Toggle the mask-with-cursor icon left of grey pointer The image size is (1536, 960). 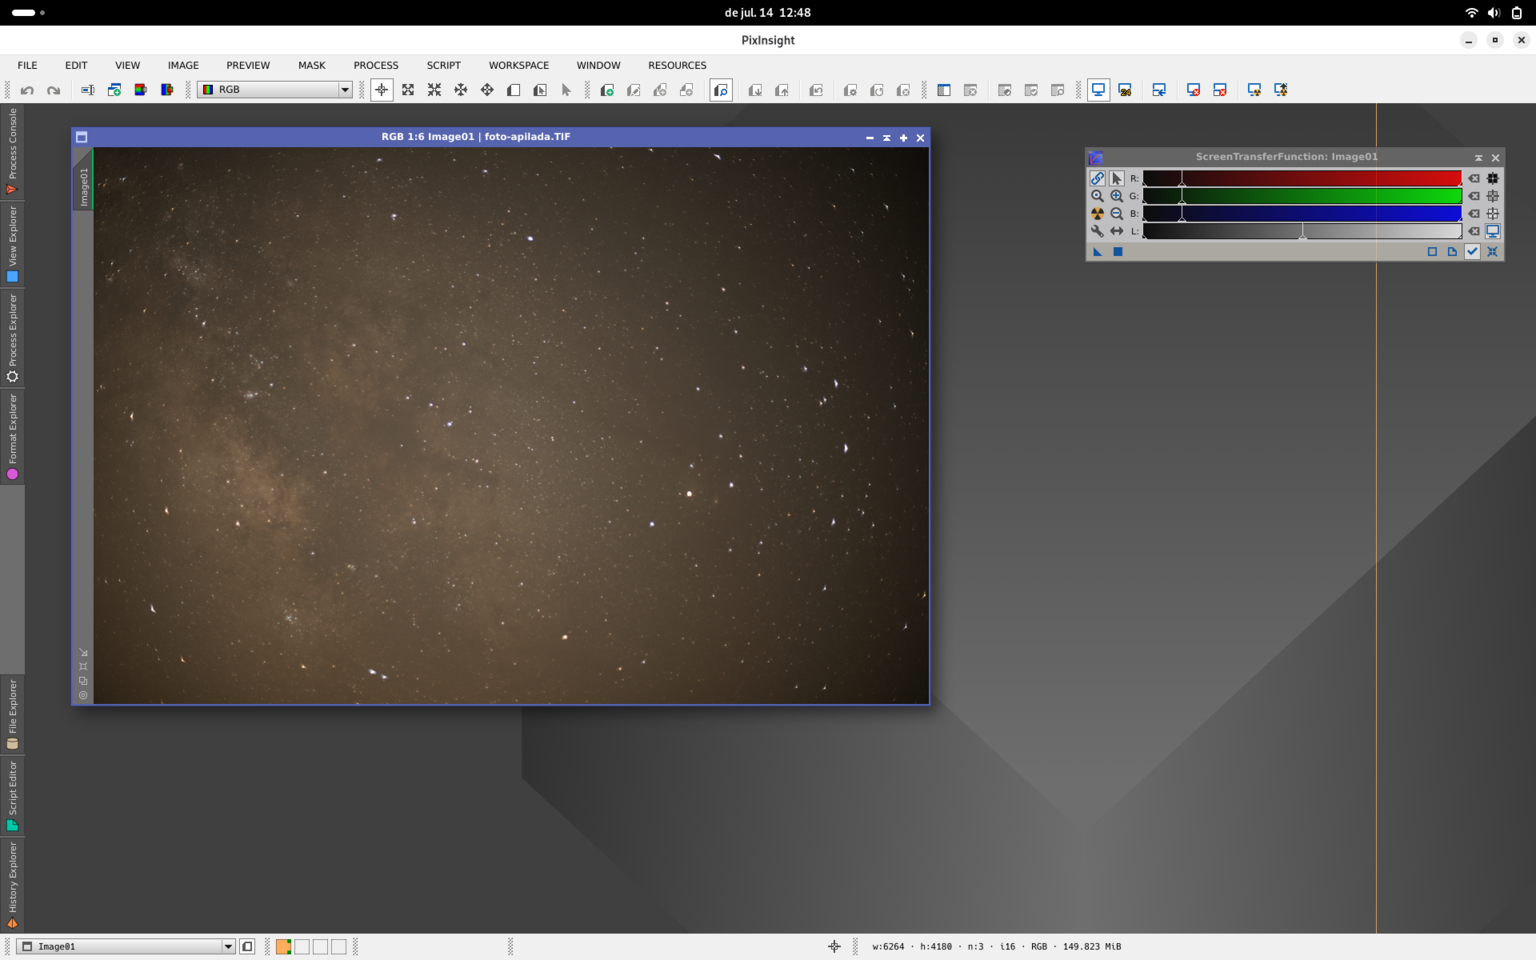(540, 90)
